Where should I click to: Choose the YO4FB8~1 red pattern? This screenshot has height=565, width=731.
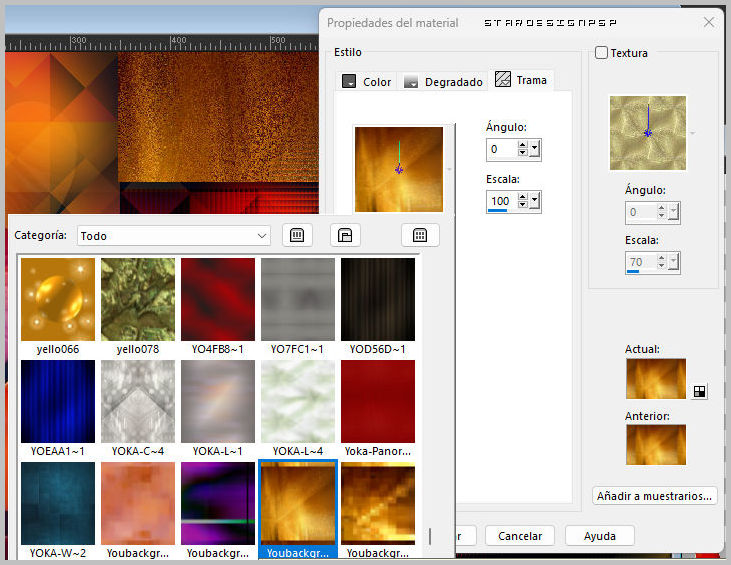(x=218, y=299)
